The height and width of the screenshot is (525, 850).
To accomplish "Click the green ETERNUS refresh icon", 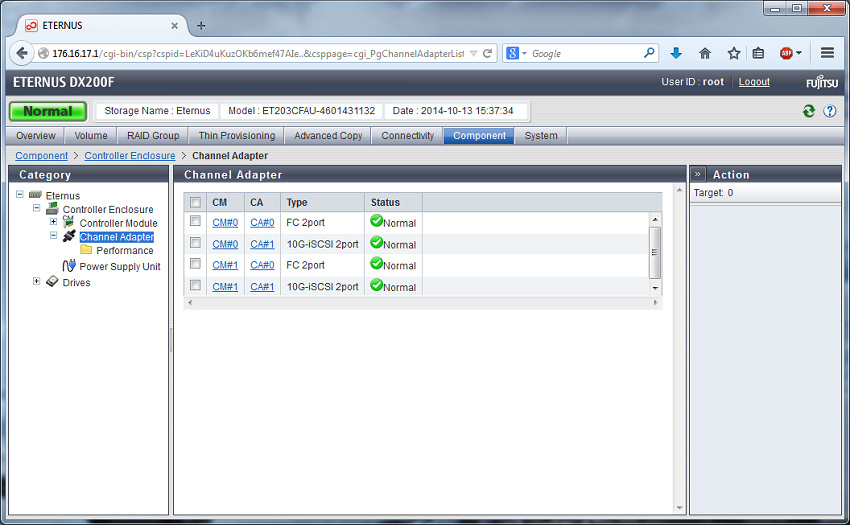I will 809,111.
